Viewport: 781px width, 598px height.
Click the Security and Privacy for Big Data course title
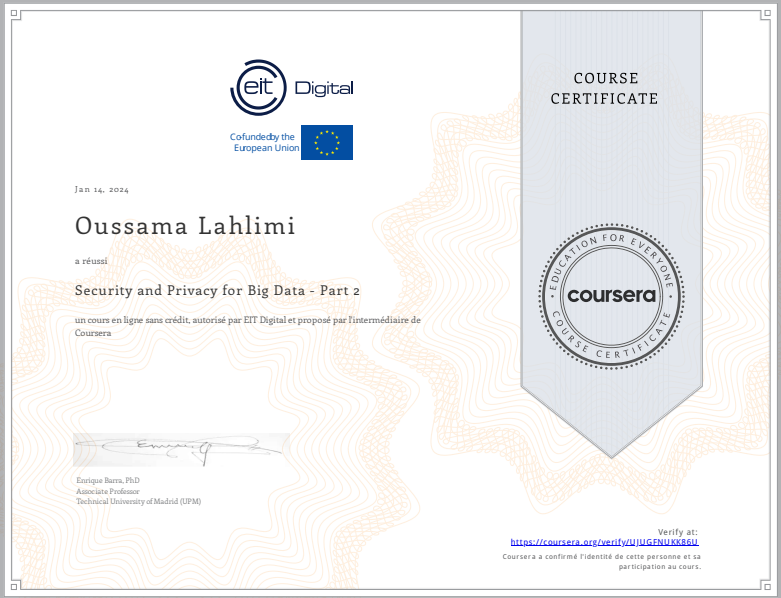(217, 290)
